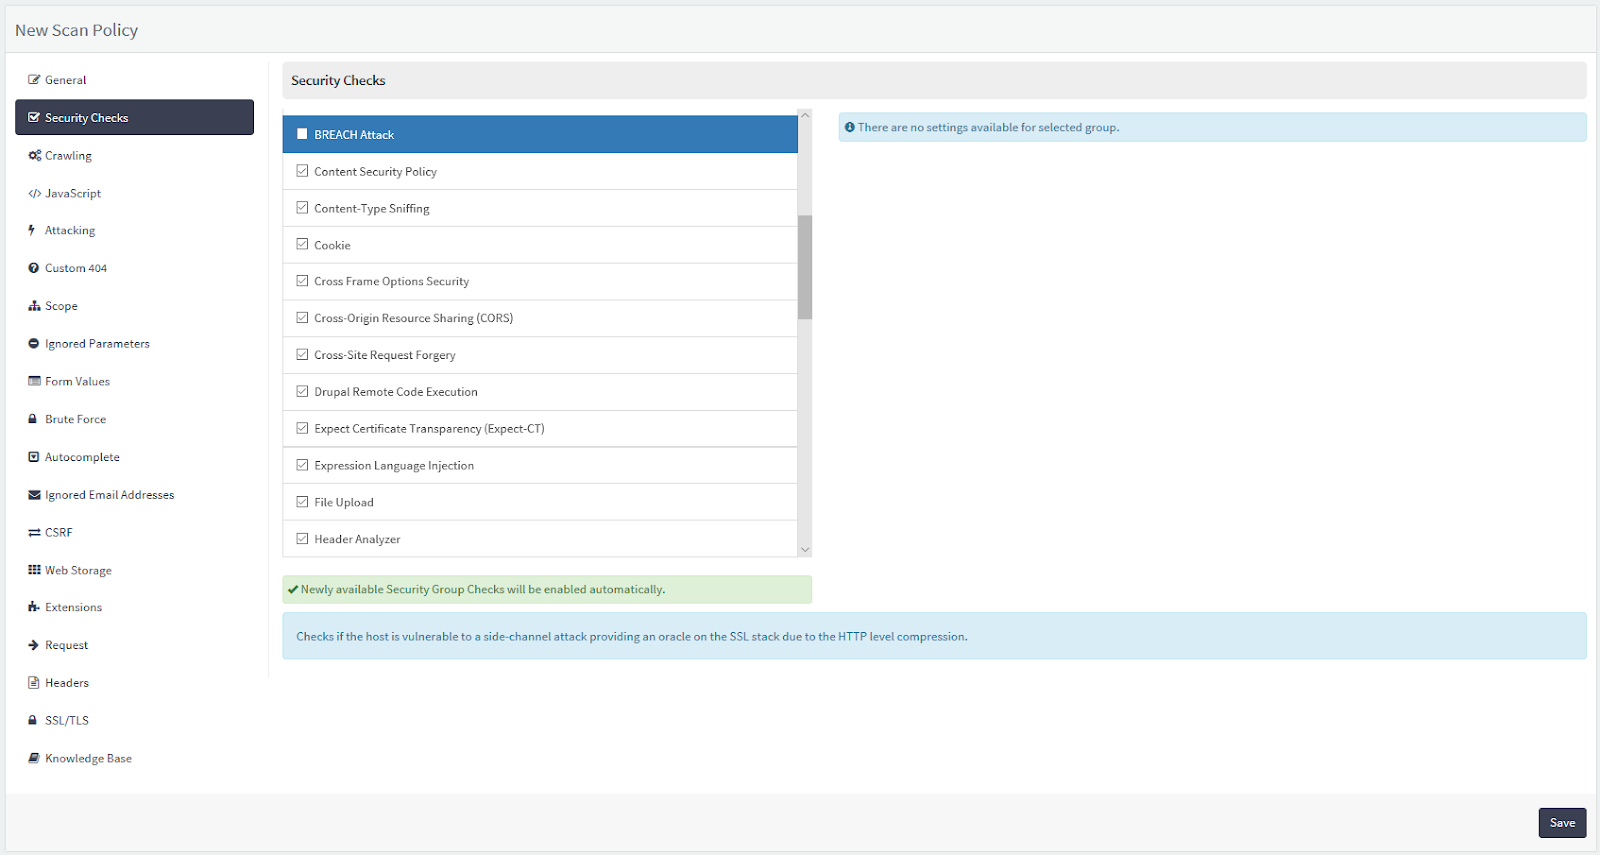Image resolution: width=1600 pixels, height=855 pixels.
Task: Enable the BREACH Attack checkbox
Action: click(302, 134)
